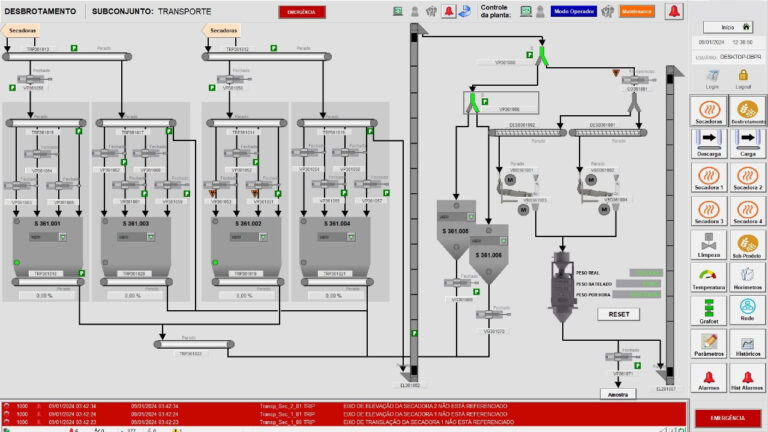Open the Grafcet screen
This screenshot has width=768, height=432.
click(x=709, y=311)
